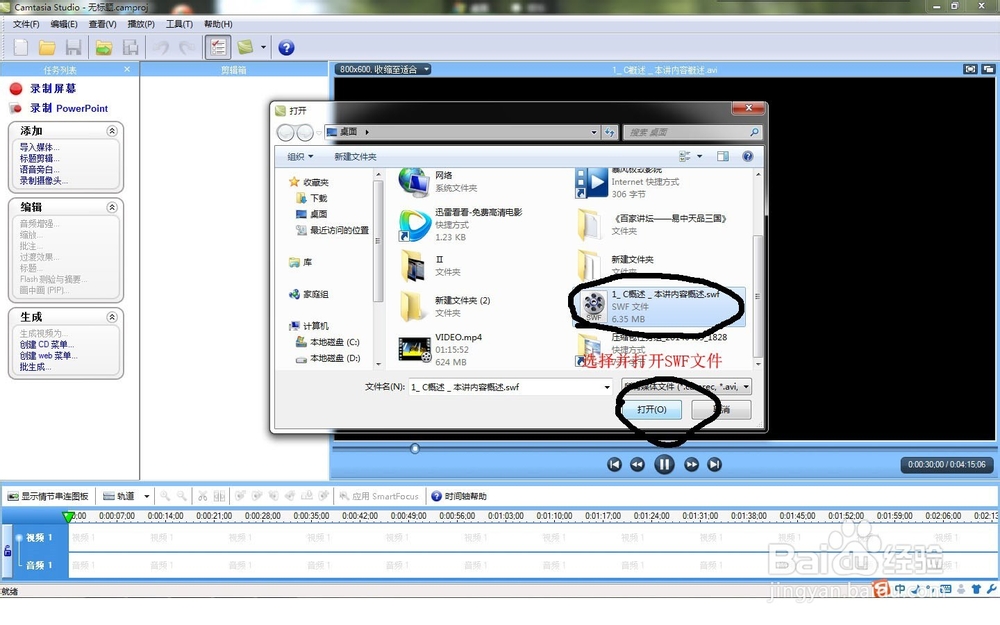Click 导入媒体... link

[x=40, y=147]
